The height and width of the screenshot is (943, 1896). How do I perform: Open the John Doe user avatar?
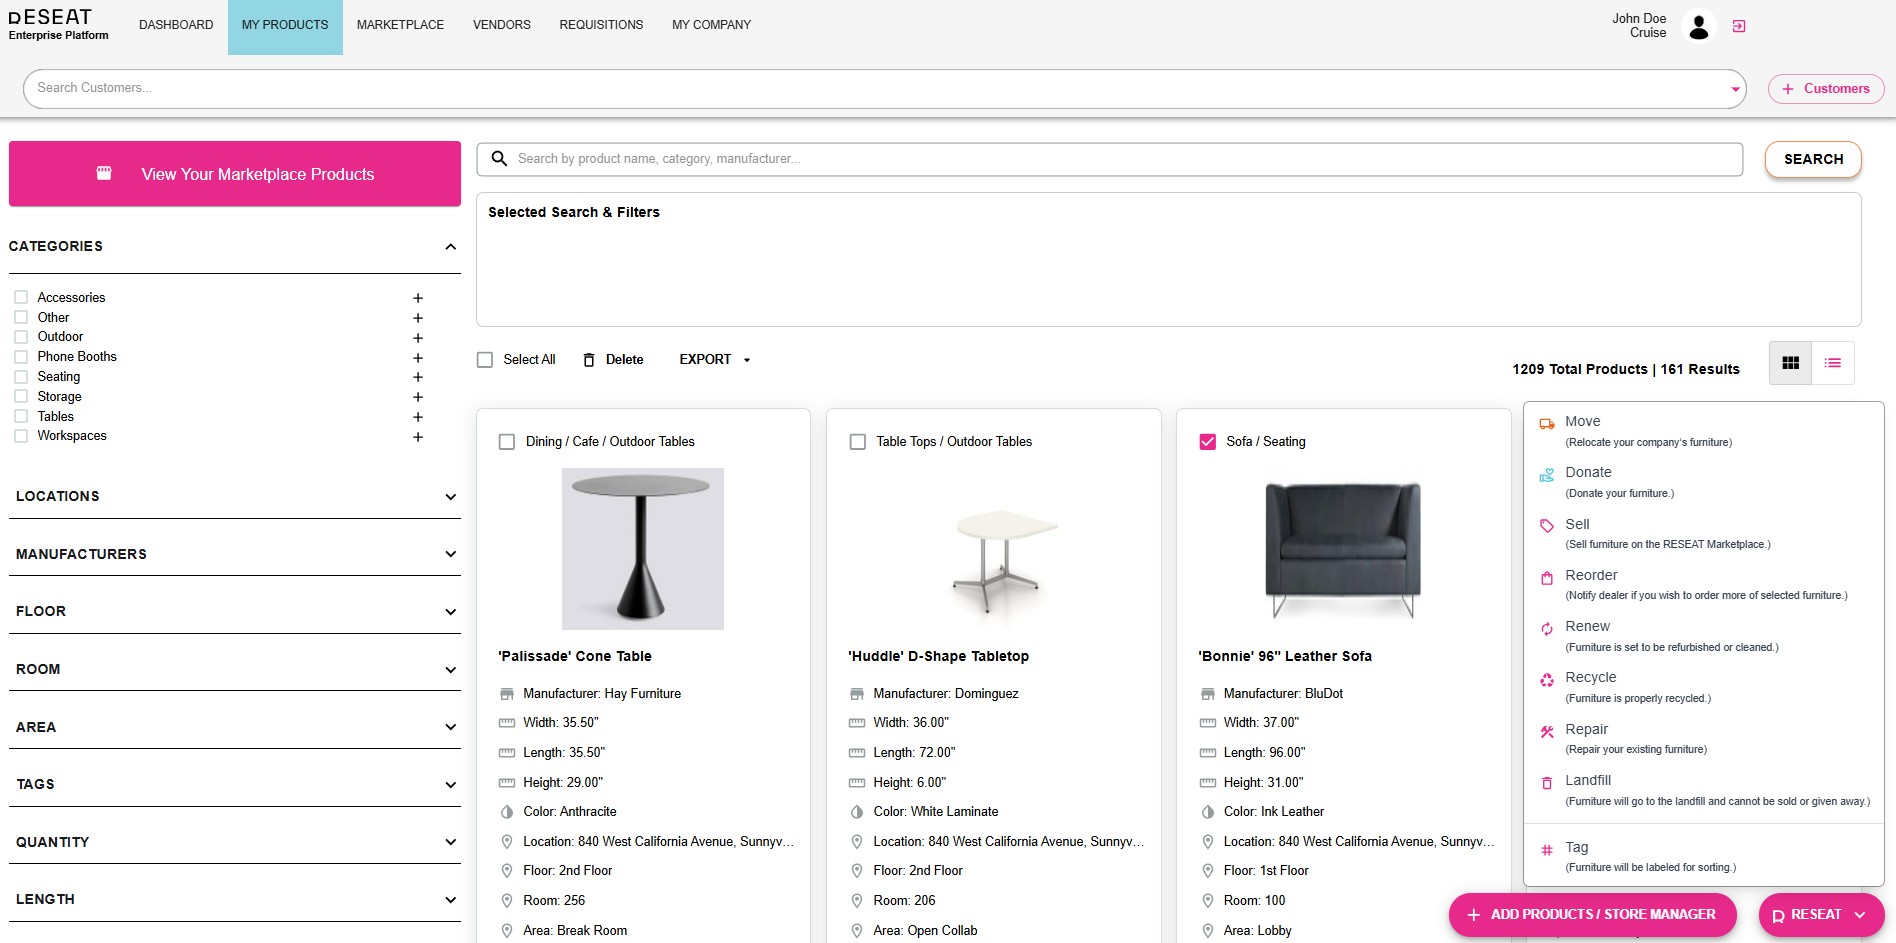click(1698, 26)
